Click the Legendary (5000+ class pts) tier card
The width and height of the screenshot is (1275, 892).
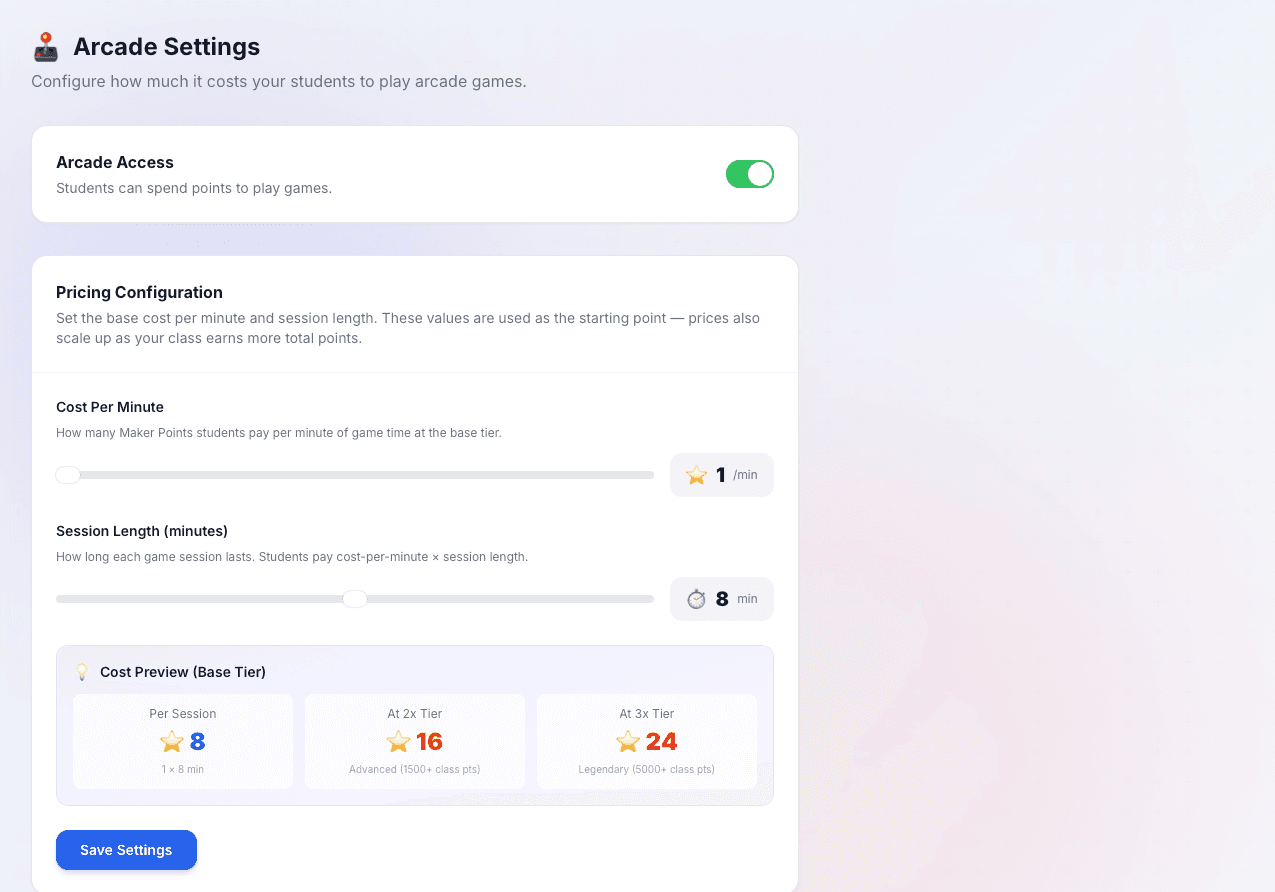coord(646,741)
